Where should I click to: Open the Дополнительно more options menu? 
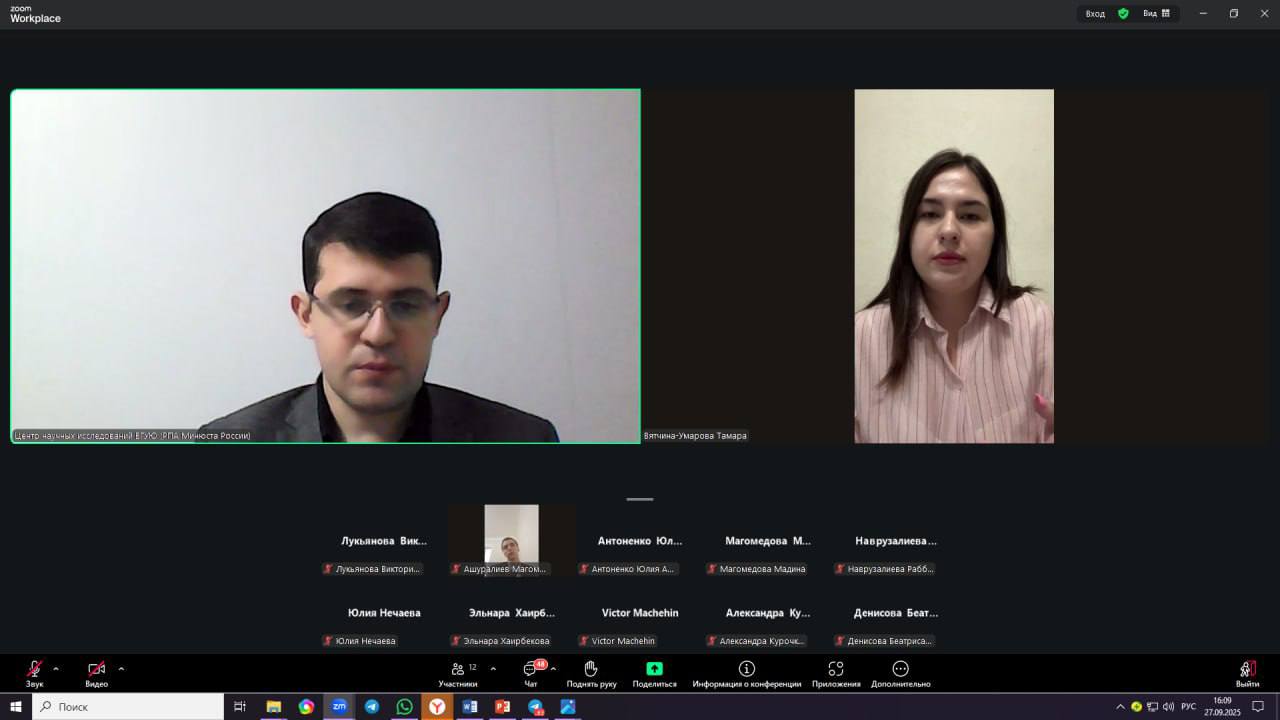[x=900, y=672]
